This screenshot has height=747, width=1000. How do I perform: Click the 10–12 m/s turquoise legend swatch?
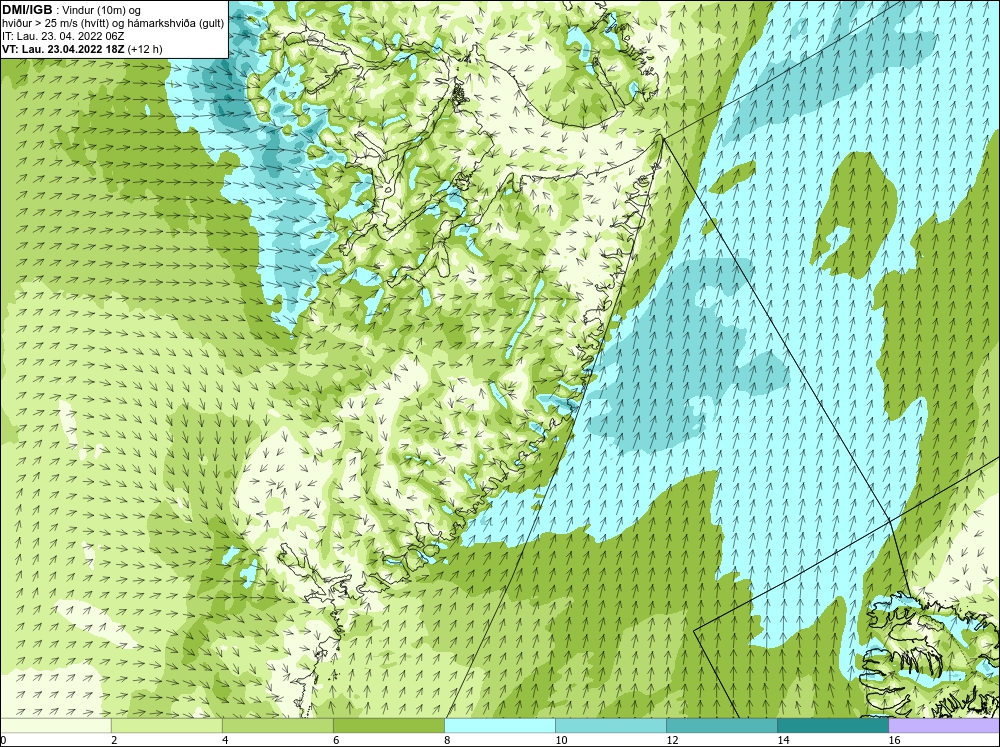click(611, 725)
